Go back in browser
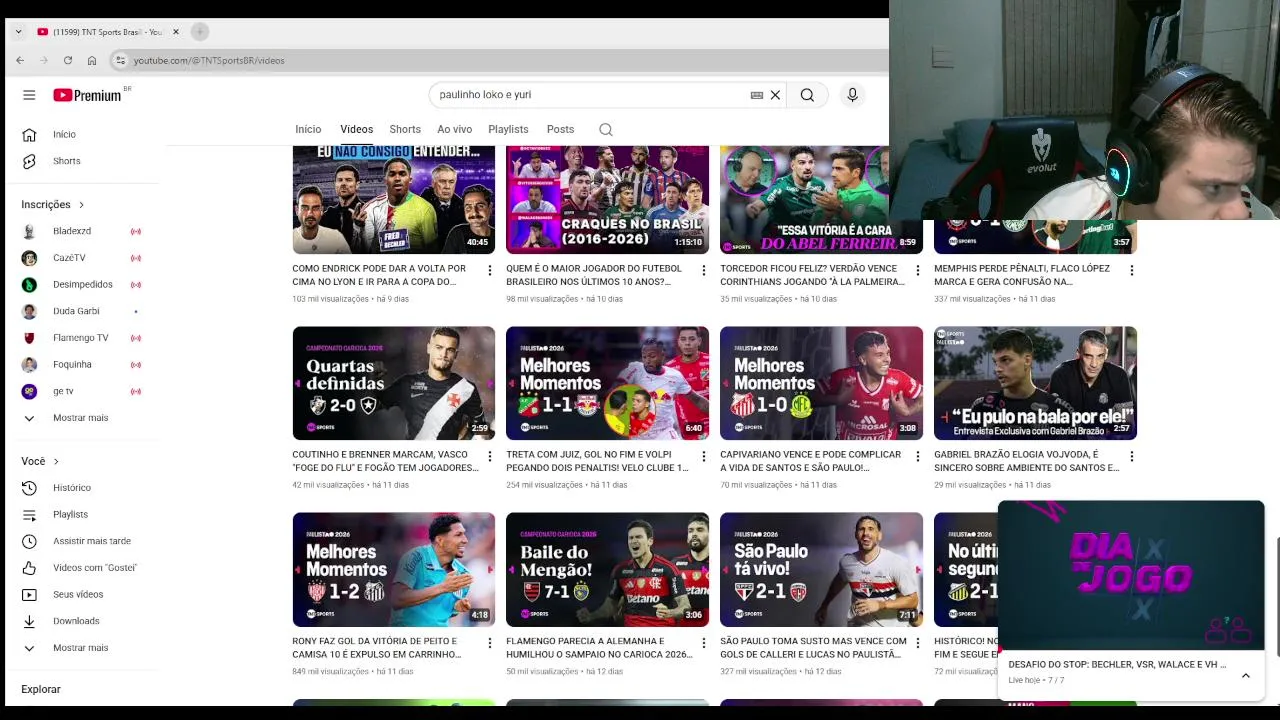 (20, 61)
